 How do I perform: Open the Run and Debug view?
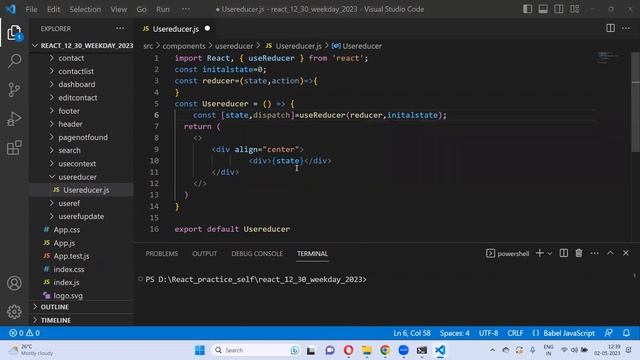pos(14,119)
